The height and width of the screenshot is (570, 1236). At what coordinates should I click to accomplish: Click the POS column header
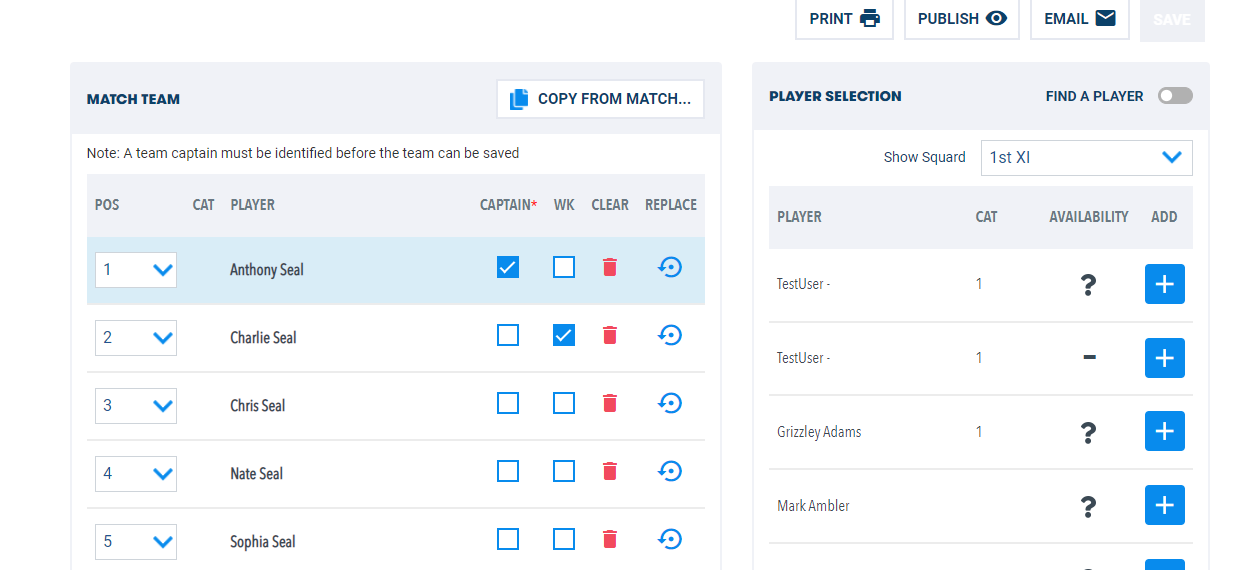(107, 205)
